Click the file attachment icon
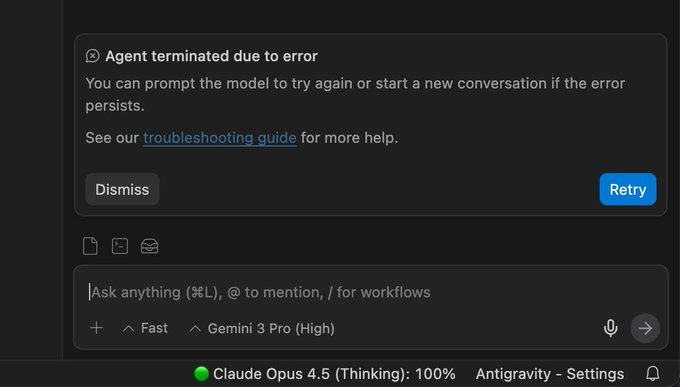The image size is (680, 387). click(x=90, y=246)
